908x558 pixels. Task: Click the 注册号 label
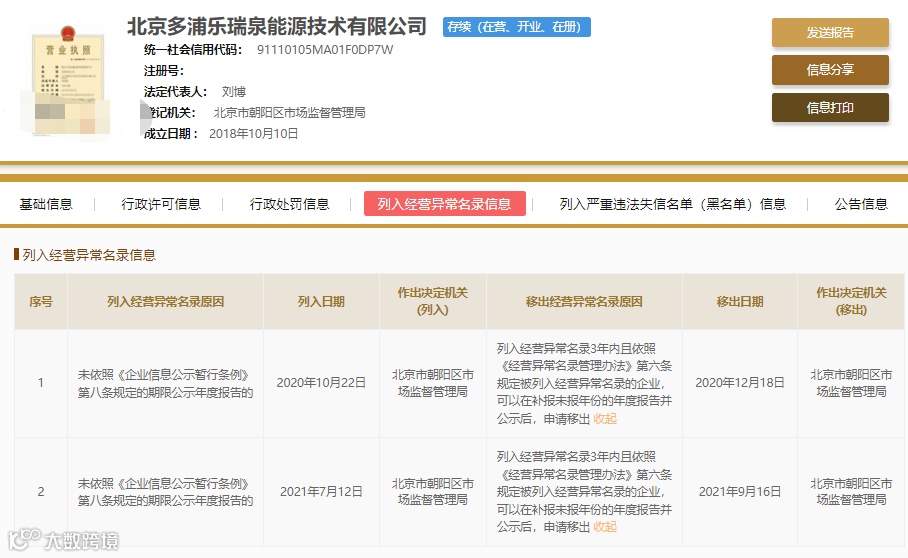[x=163, y=71]
